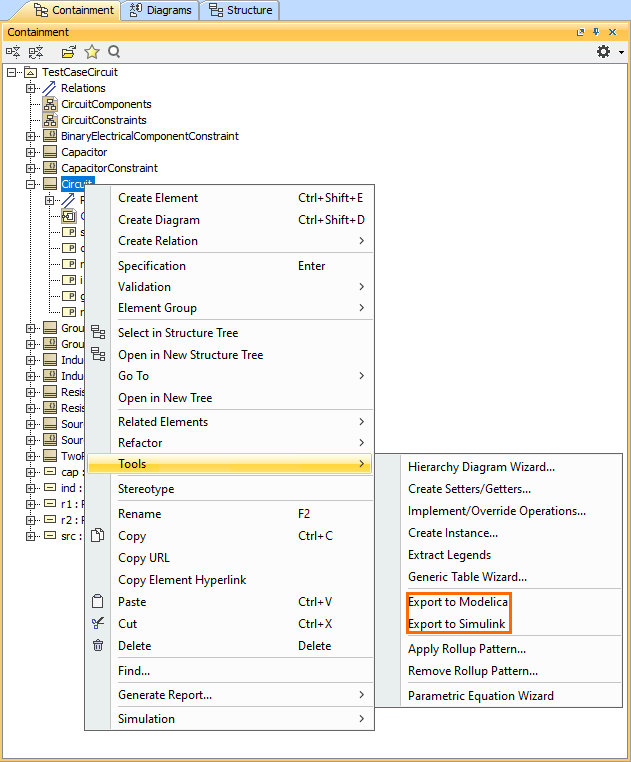631x762 pixels.
Task: Choose Create Diagram from context menu
Action: pos(229,220)
